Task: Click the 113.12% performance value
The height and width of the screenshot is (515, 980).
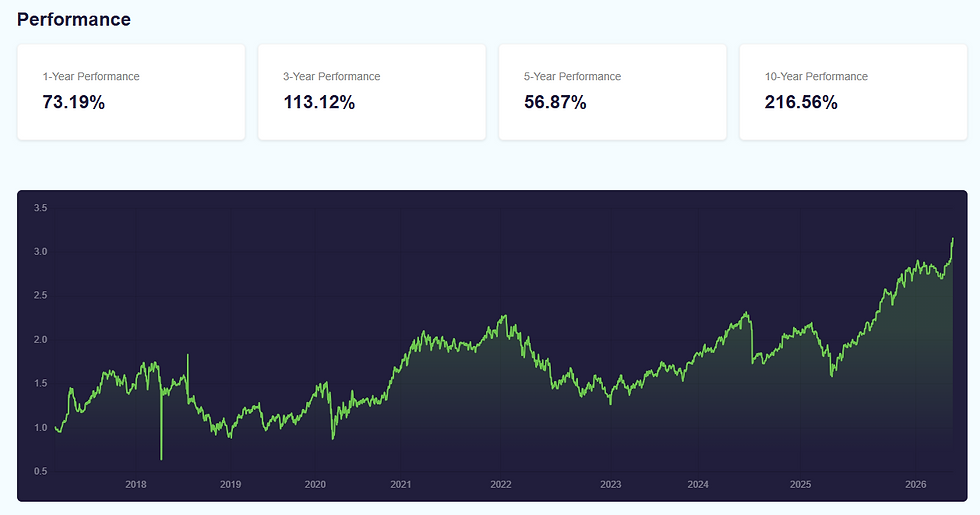Action: [x=319, y=102]
